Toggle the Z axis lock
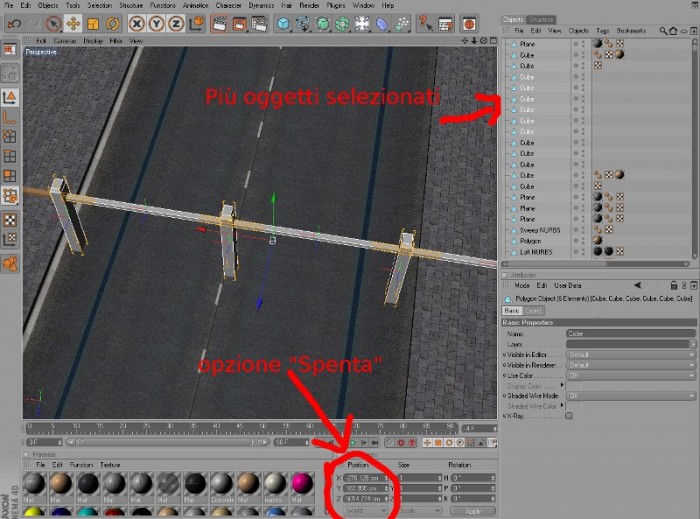The height and width of the screenshot is (519, 700). click(176, 24)
